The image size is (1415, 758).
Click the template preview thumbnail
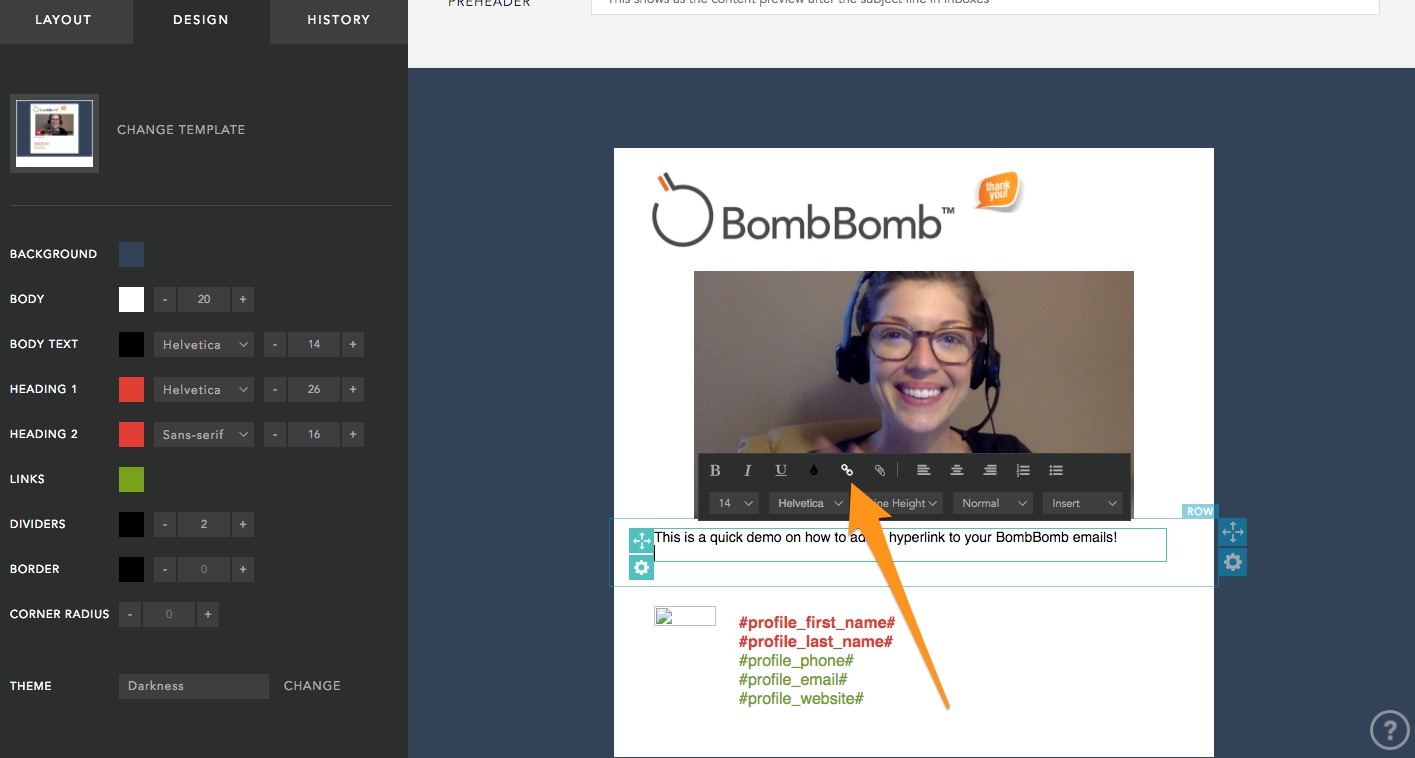[x=54, y=133]
